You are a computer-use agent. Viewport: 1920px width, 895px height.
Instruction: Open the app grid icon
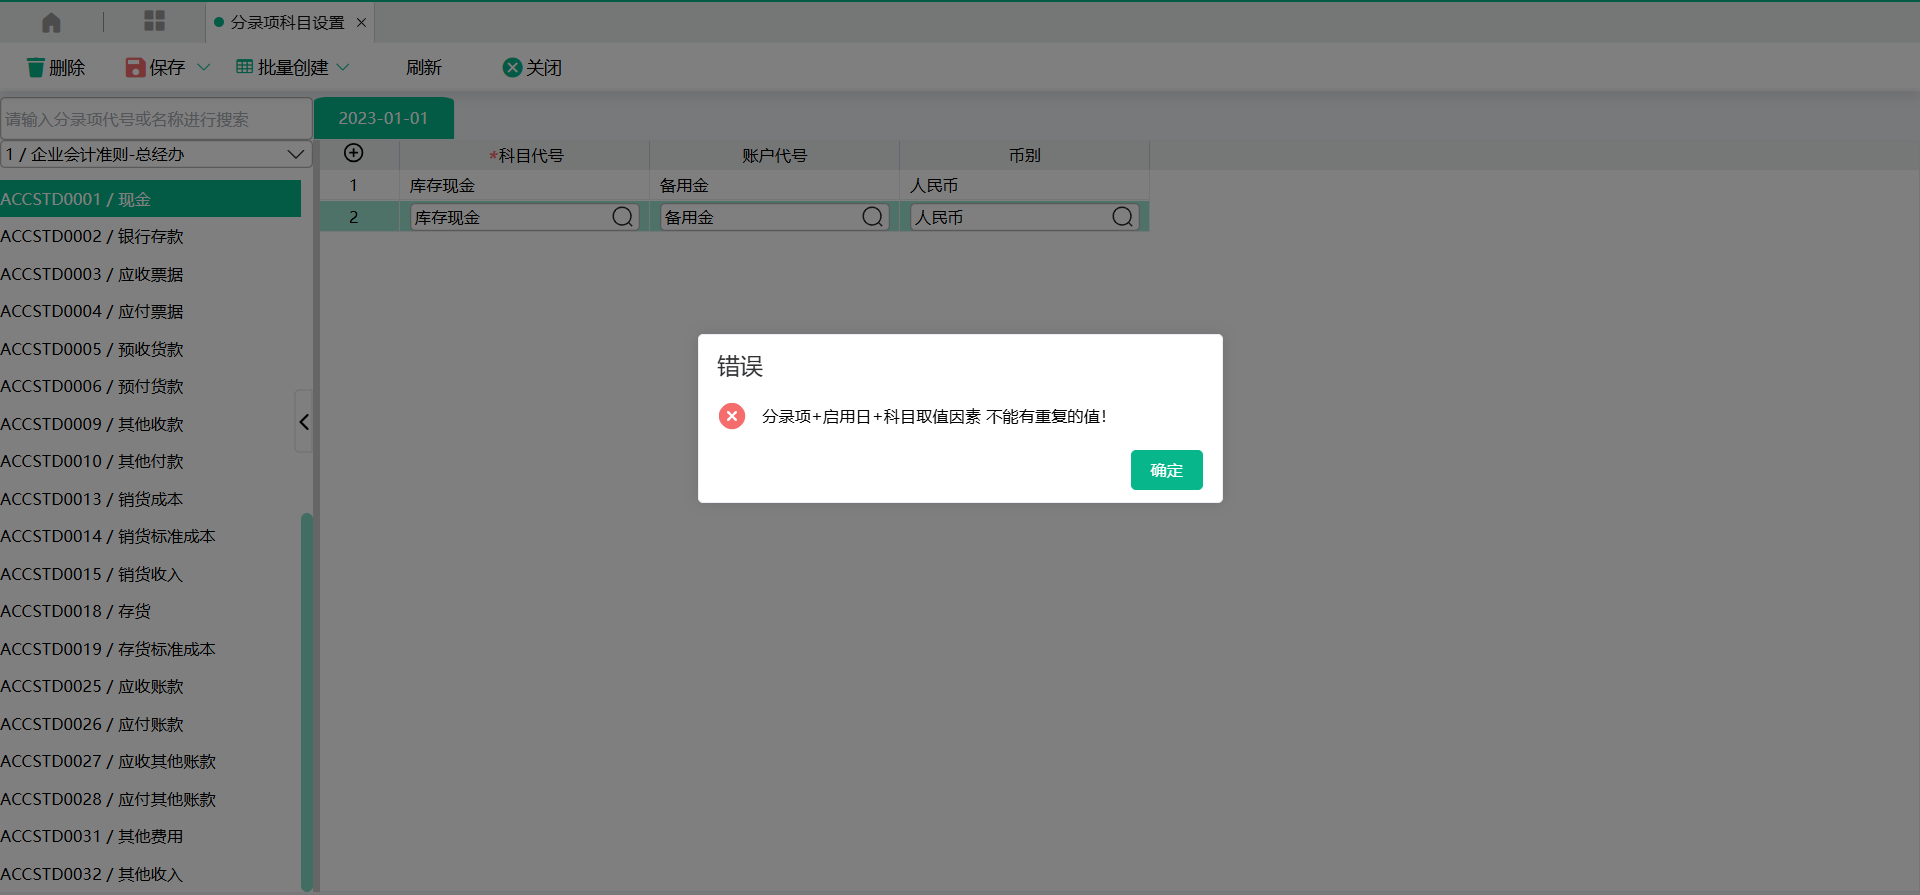point(154,21)
